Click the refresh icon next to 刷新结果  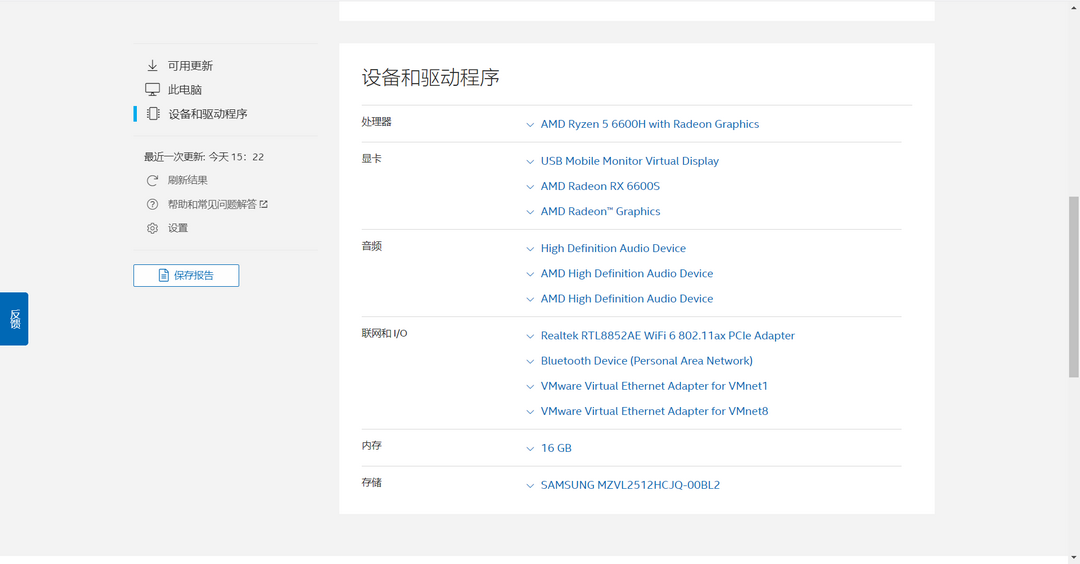tap(152, 180)
